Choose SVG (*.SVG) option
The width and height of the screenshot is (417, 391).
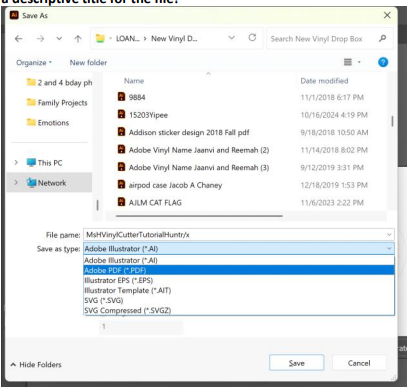pos(239,300)
